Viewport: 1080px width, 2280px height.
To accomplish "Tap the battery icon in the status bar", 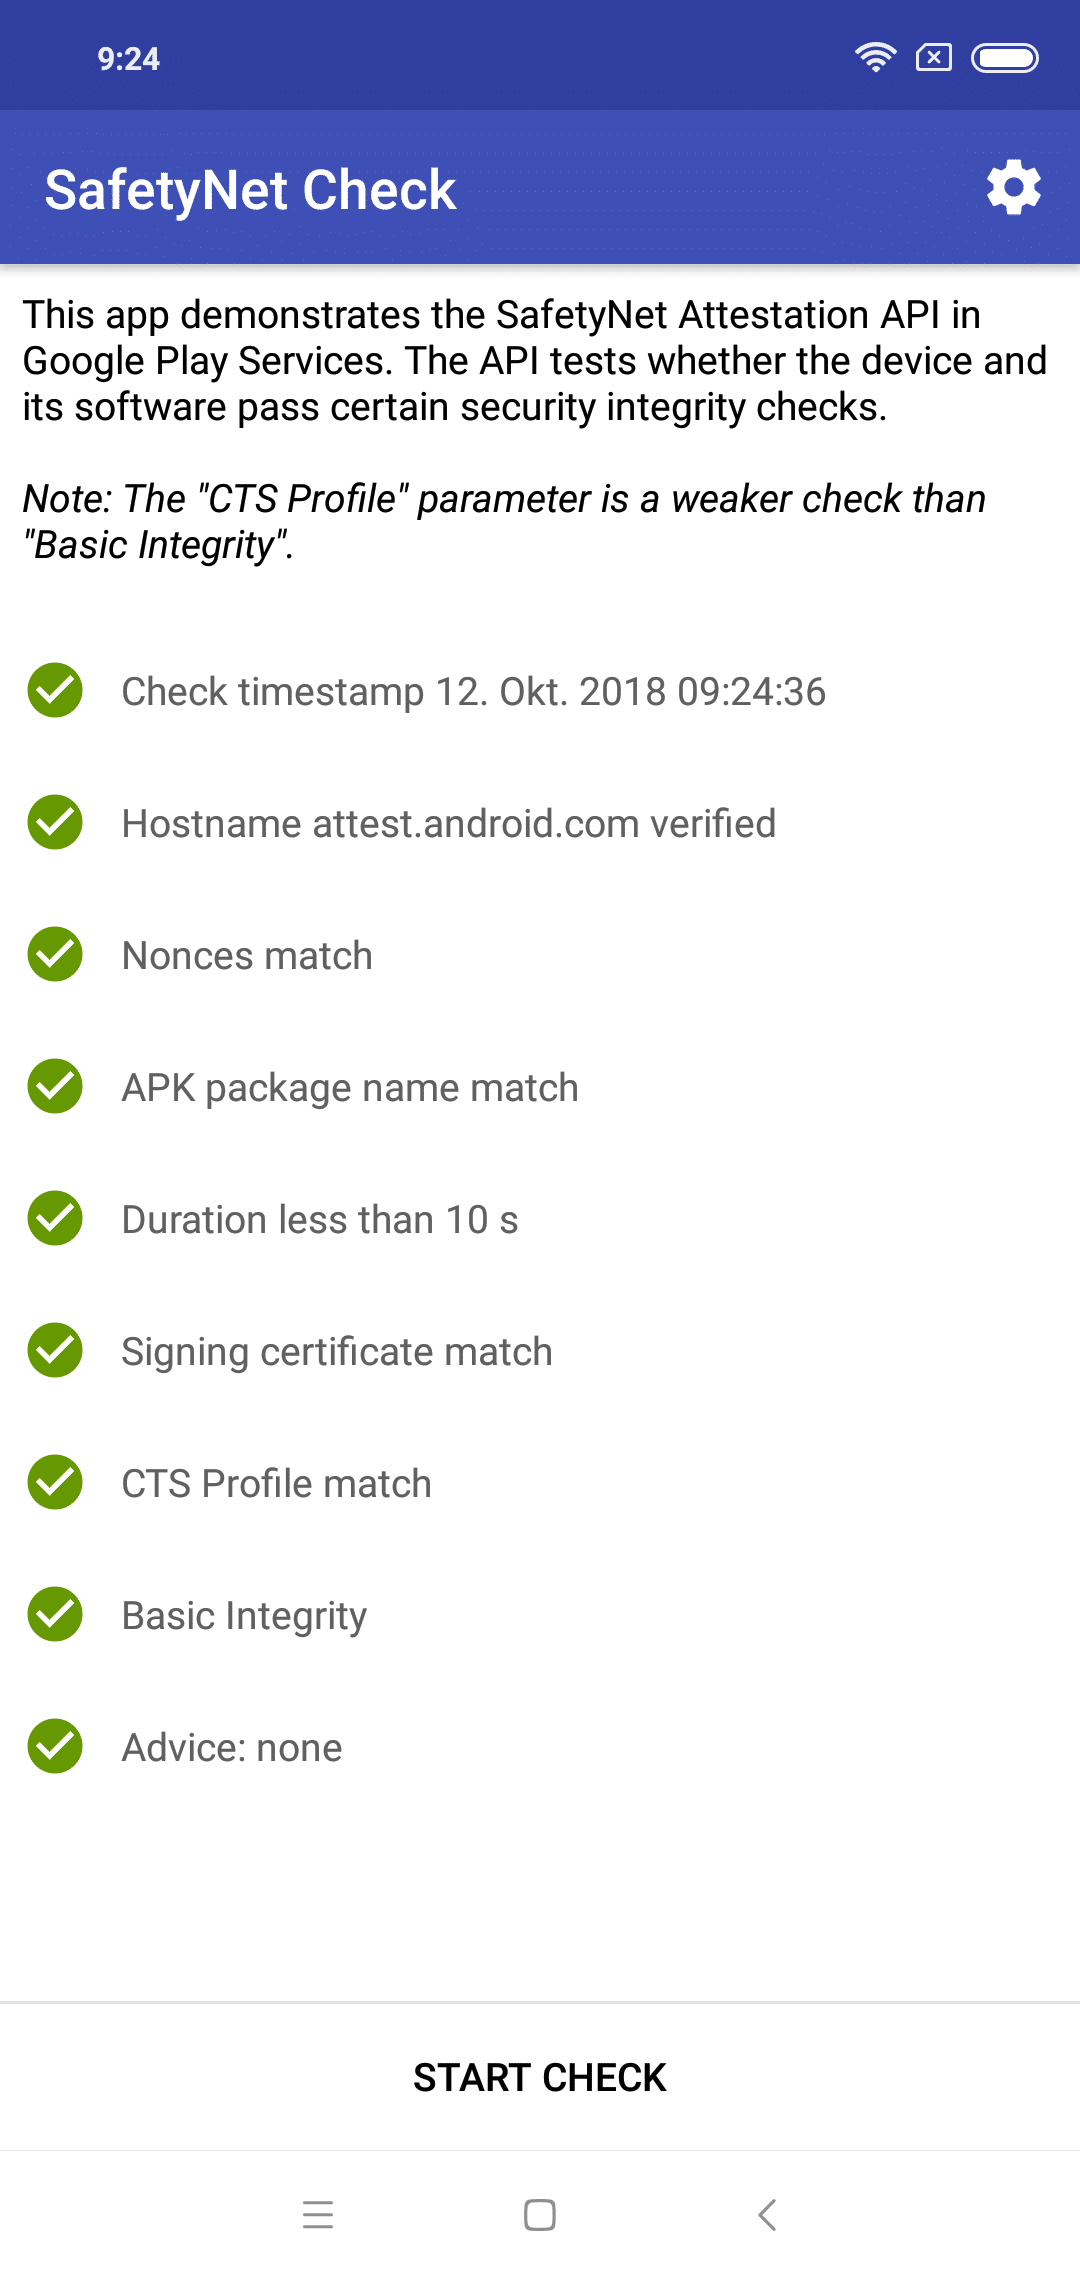I will [x=1005, y=58].
